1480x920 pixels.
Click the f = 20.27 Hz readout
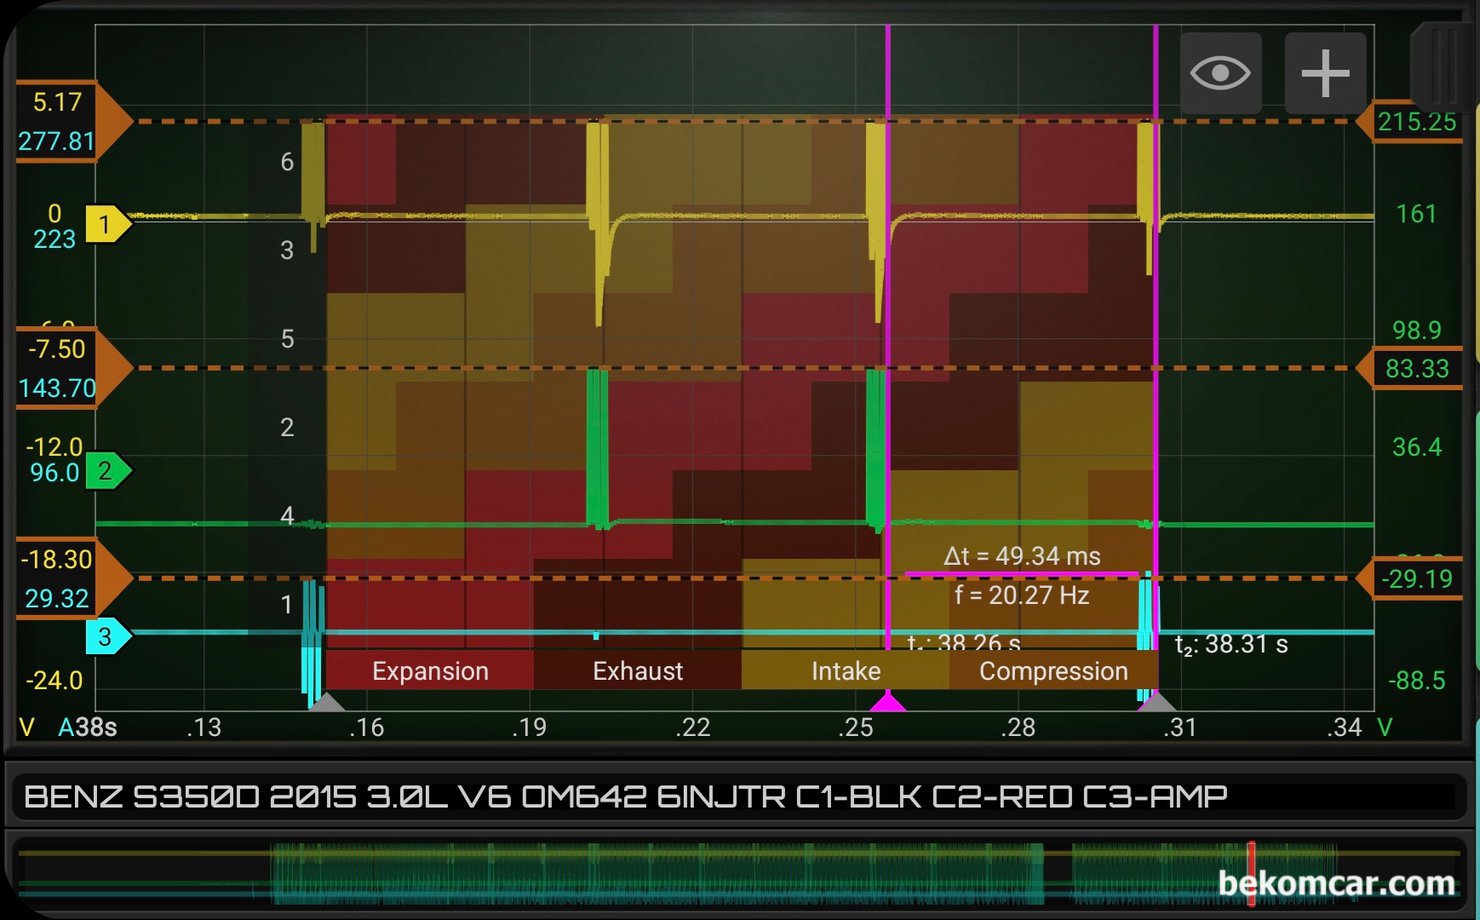(1021, 595)
